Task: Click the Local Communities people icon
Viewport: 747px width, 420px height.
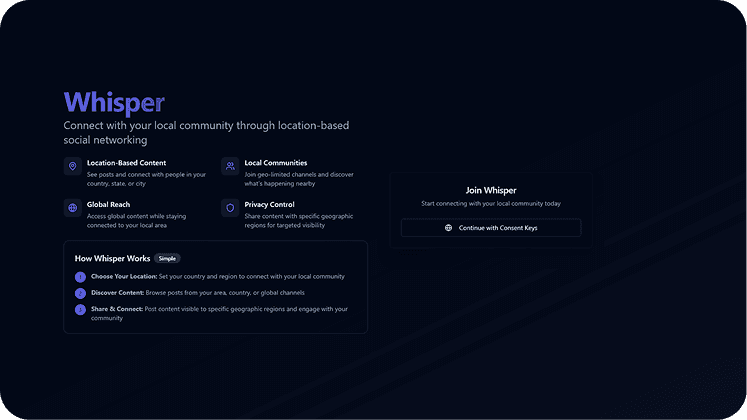Action: click(x=230, y=166)
